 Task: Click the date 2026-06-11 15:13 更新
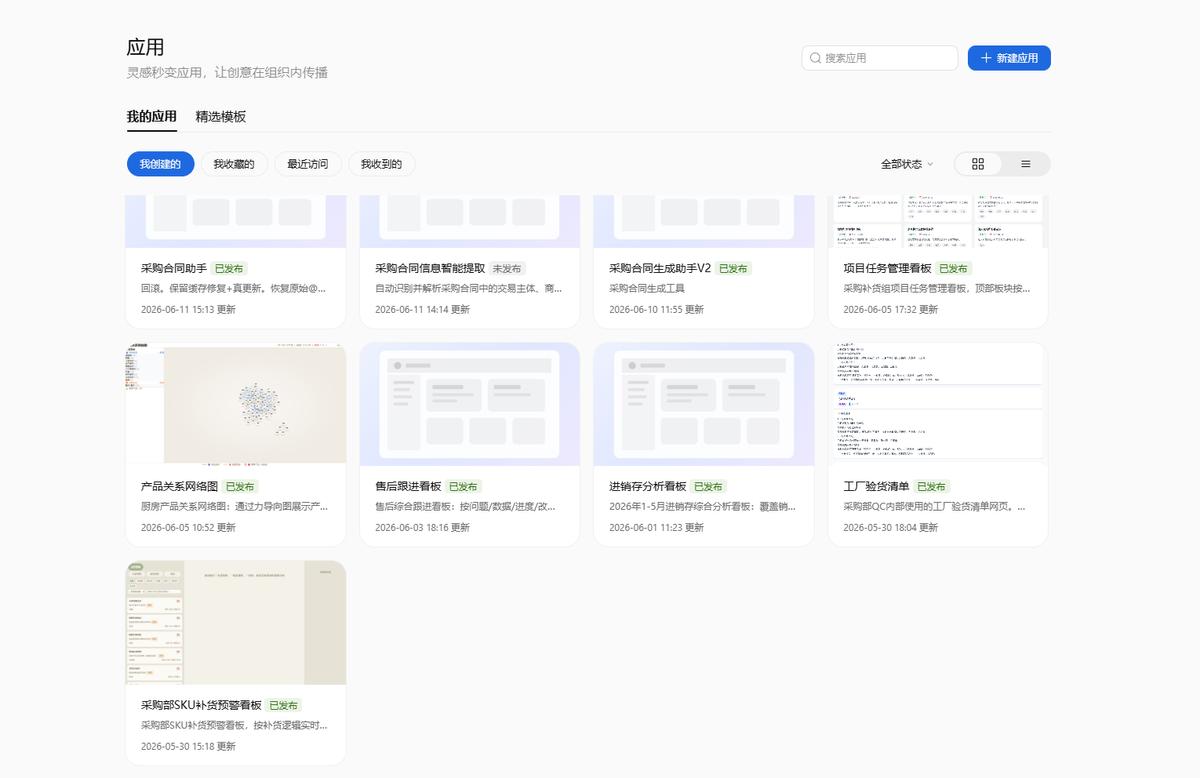(x=188, y=310)
